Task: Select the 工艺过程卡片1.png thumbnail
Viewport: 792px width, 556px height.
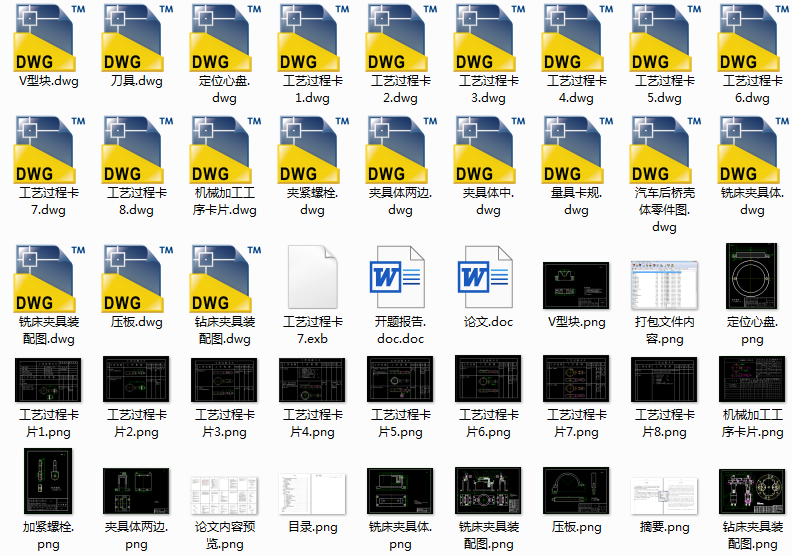Action: [48, 380]
